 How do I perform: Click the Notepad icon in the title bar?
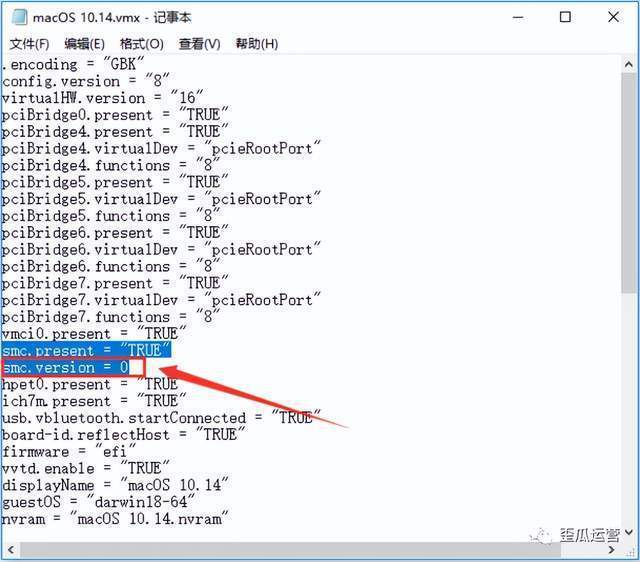[x=19, y=17]
